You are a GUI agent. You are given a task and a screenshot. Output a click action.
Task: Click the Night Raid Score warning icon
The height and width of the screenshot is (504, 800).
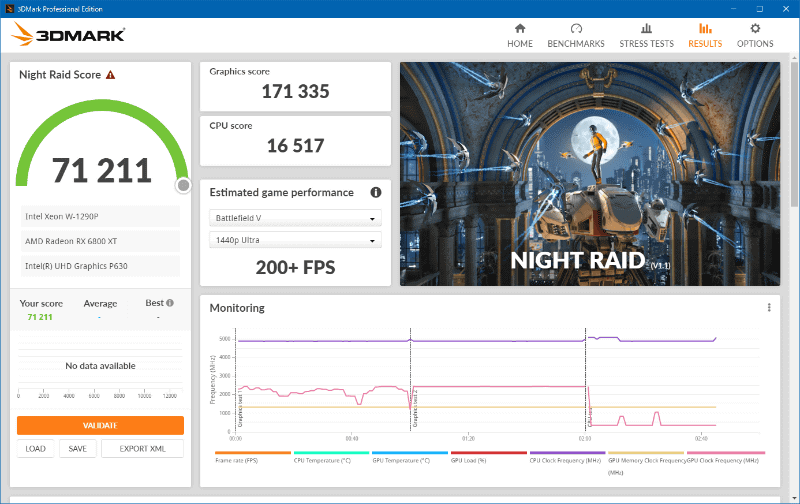pos(110,75)
